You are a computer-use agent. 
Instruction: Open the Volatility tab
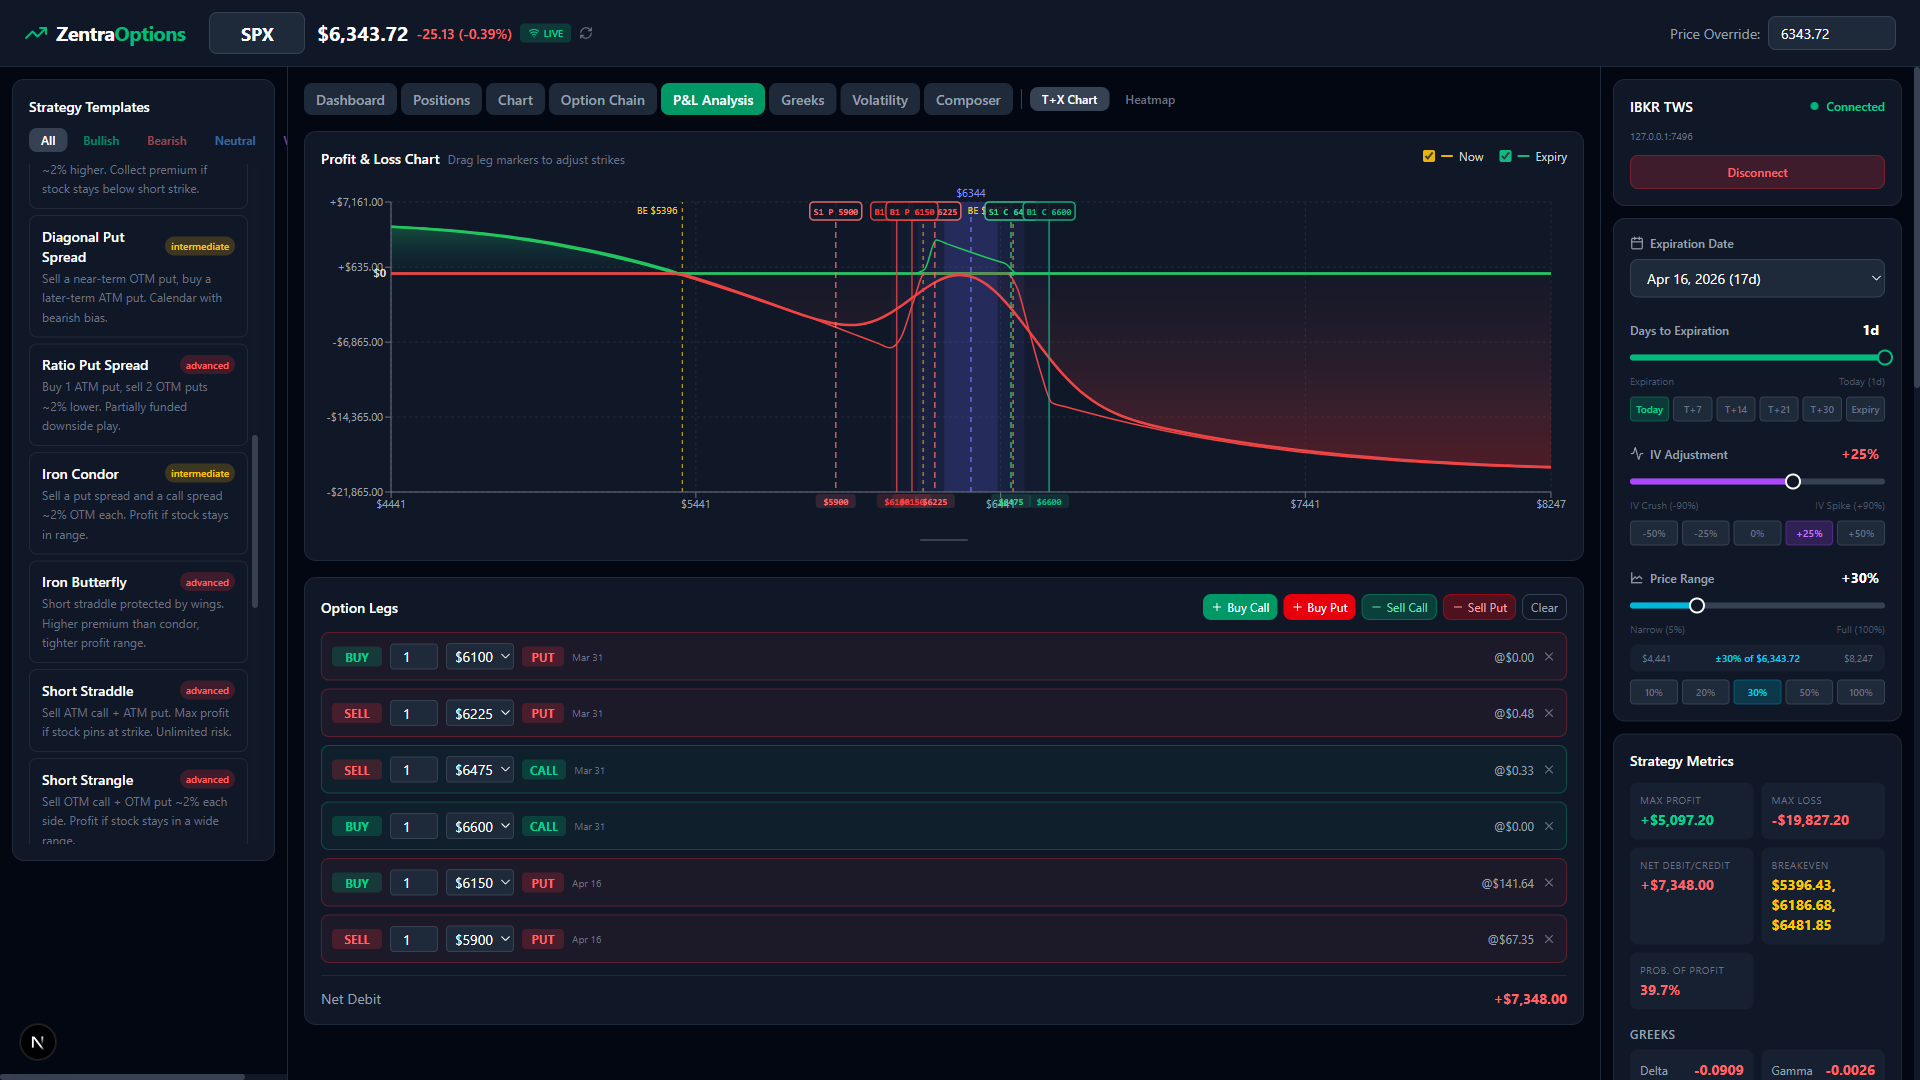[x=880, y=100]
